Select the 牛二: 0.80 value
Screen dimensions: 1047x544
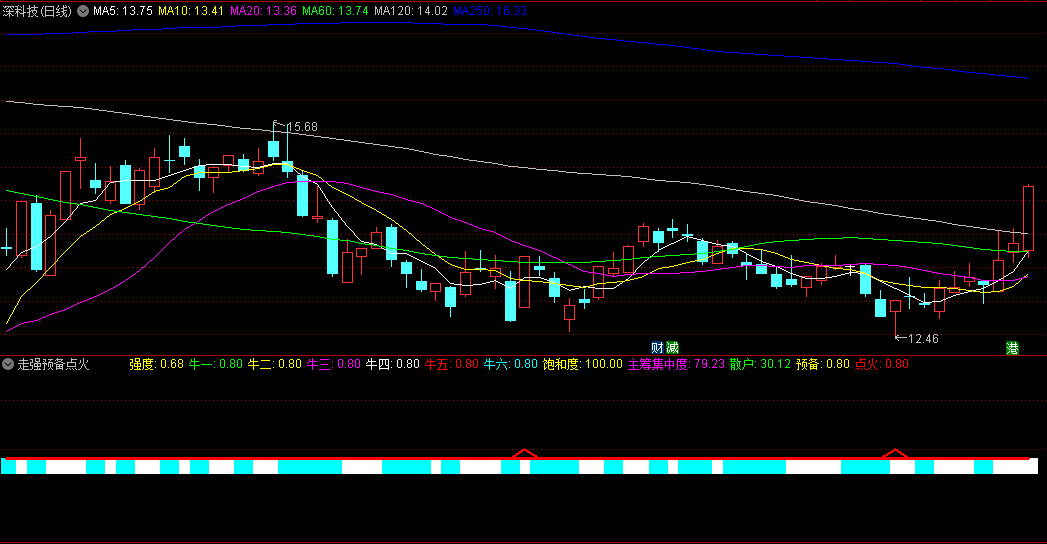tap(274, 364)
